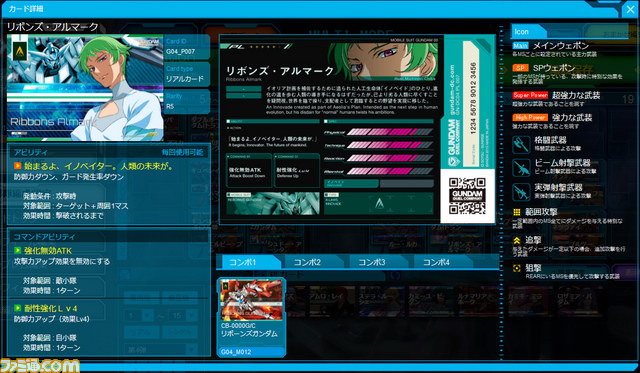
Task: Click the 強化無効ATK command ability arrow
Action: click(18, 251)
